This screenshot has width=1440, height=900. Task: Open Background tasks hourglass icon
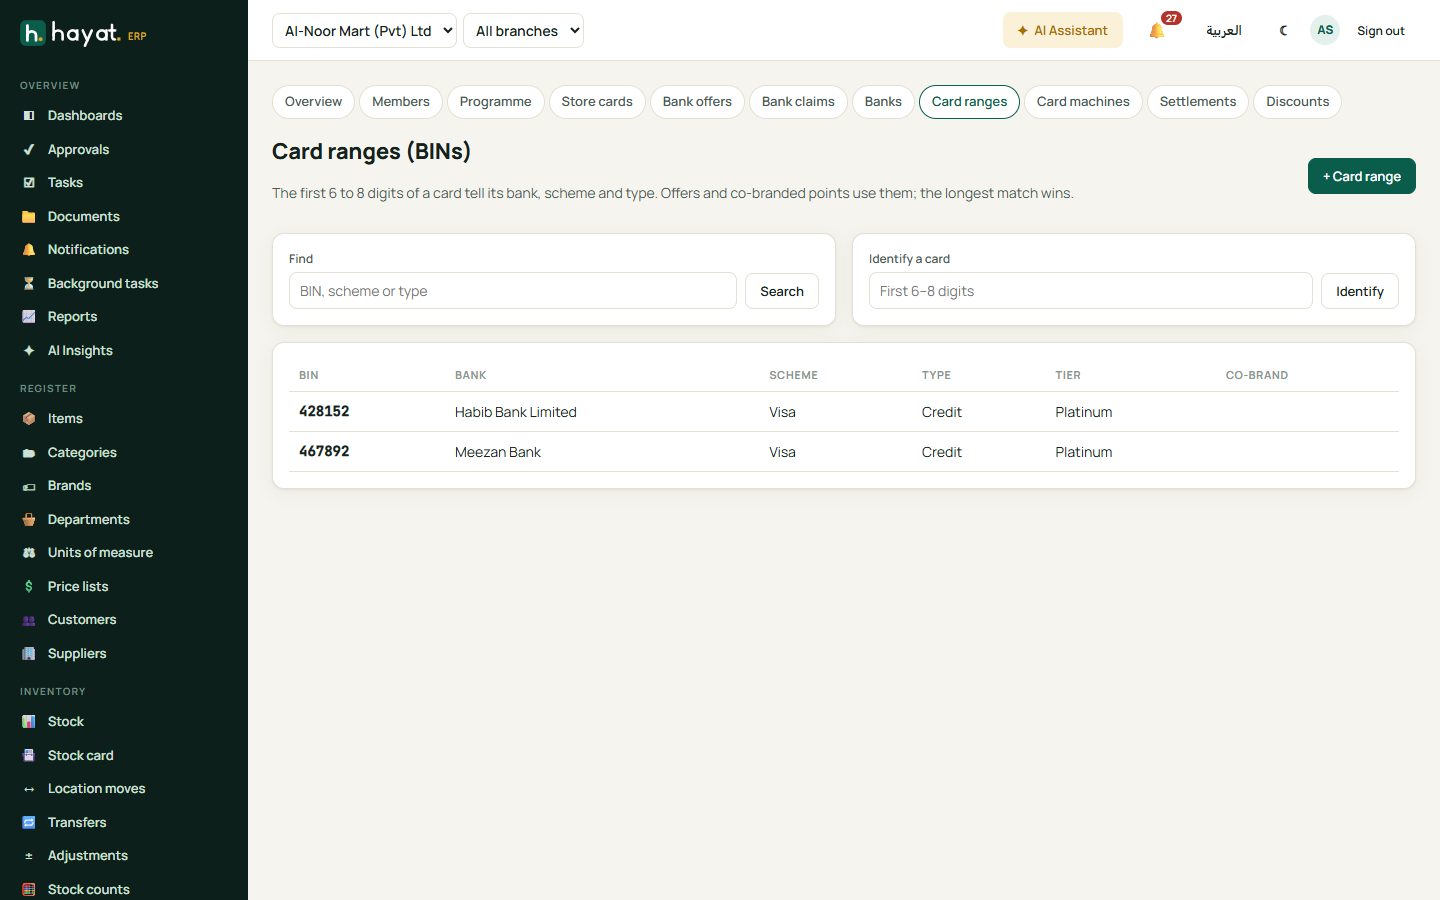click(29, 284)
